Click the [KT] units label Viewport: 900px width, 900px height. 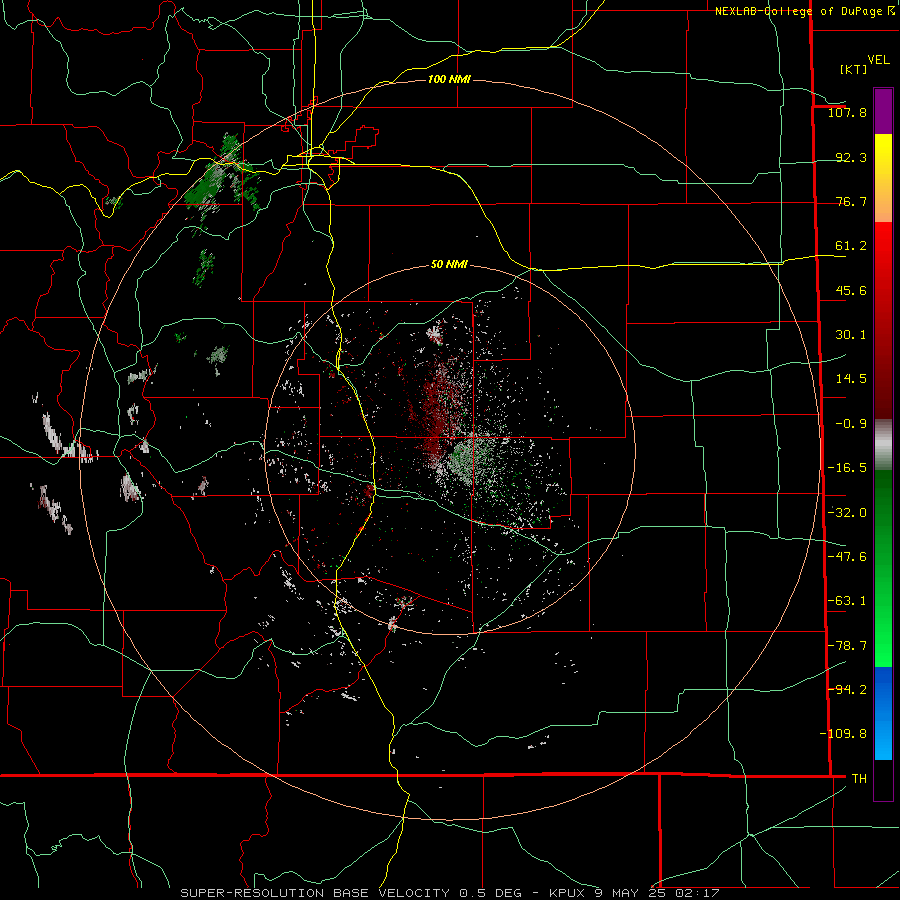click(854, 69)
